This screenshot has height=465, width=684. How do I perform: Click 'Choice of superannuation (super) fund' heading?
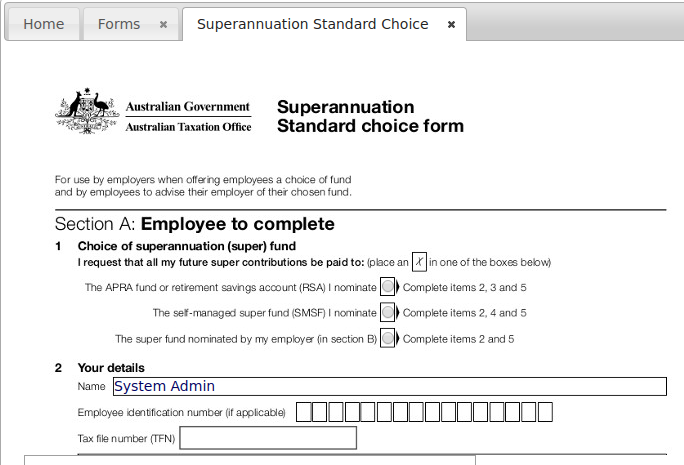point(187,246)
